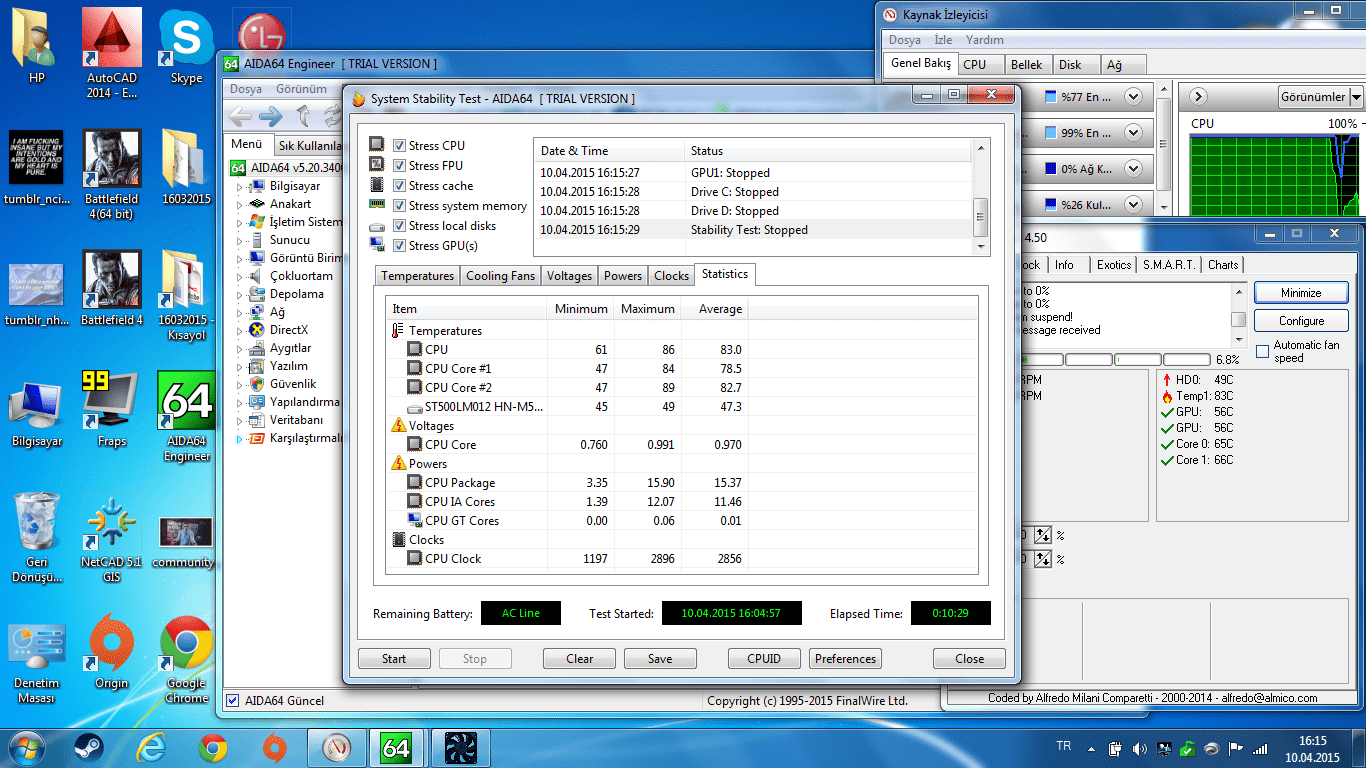
Task: Click the Up arrow in AIDA64 toolbar
Action: (303, 116)
